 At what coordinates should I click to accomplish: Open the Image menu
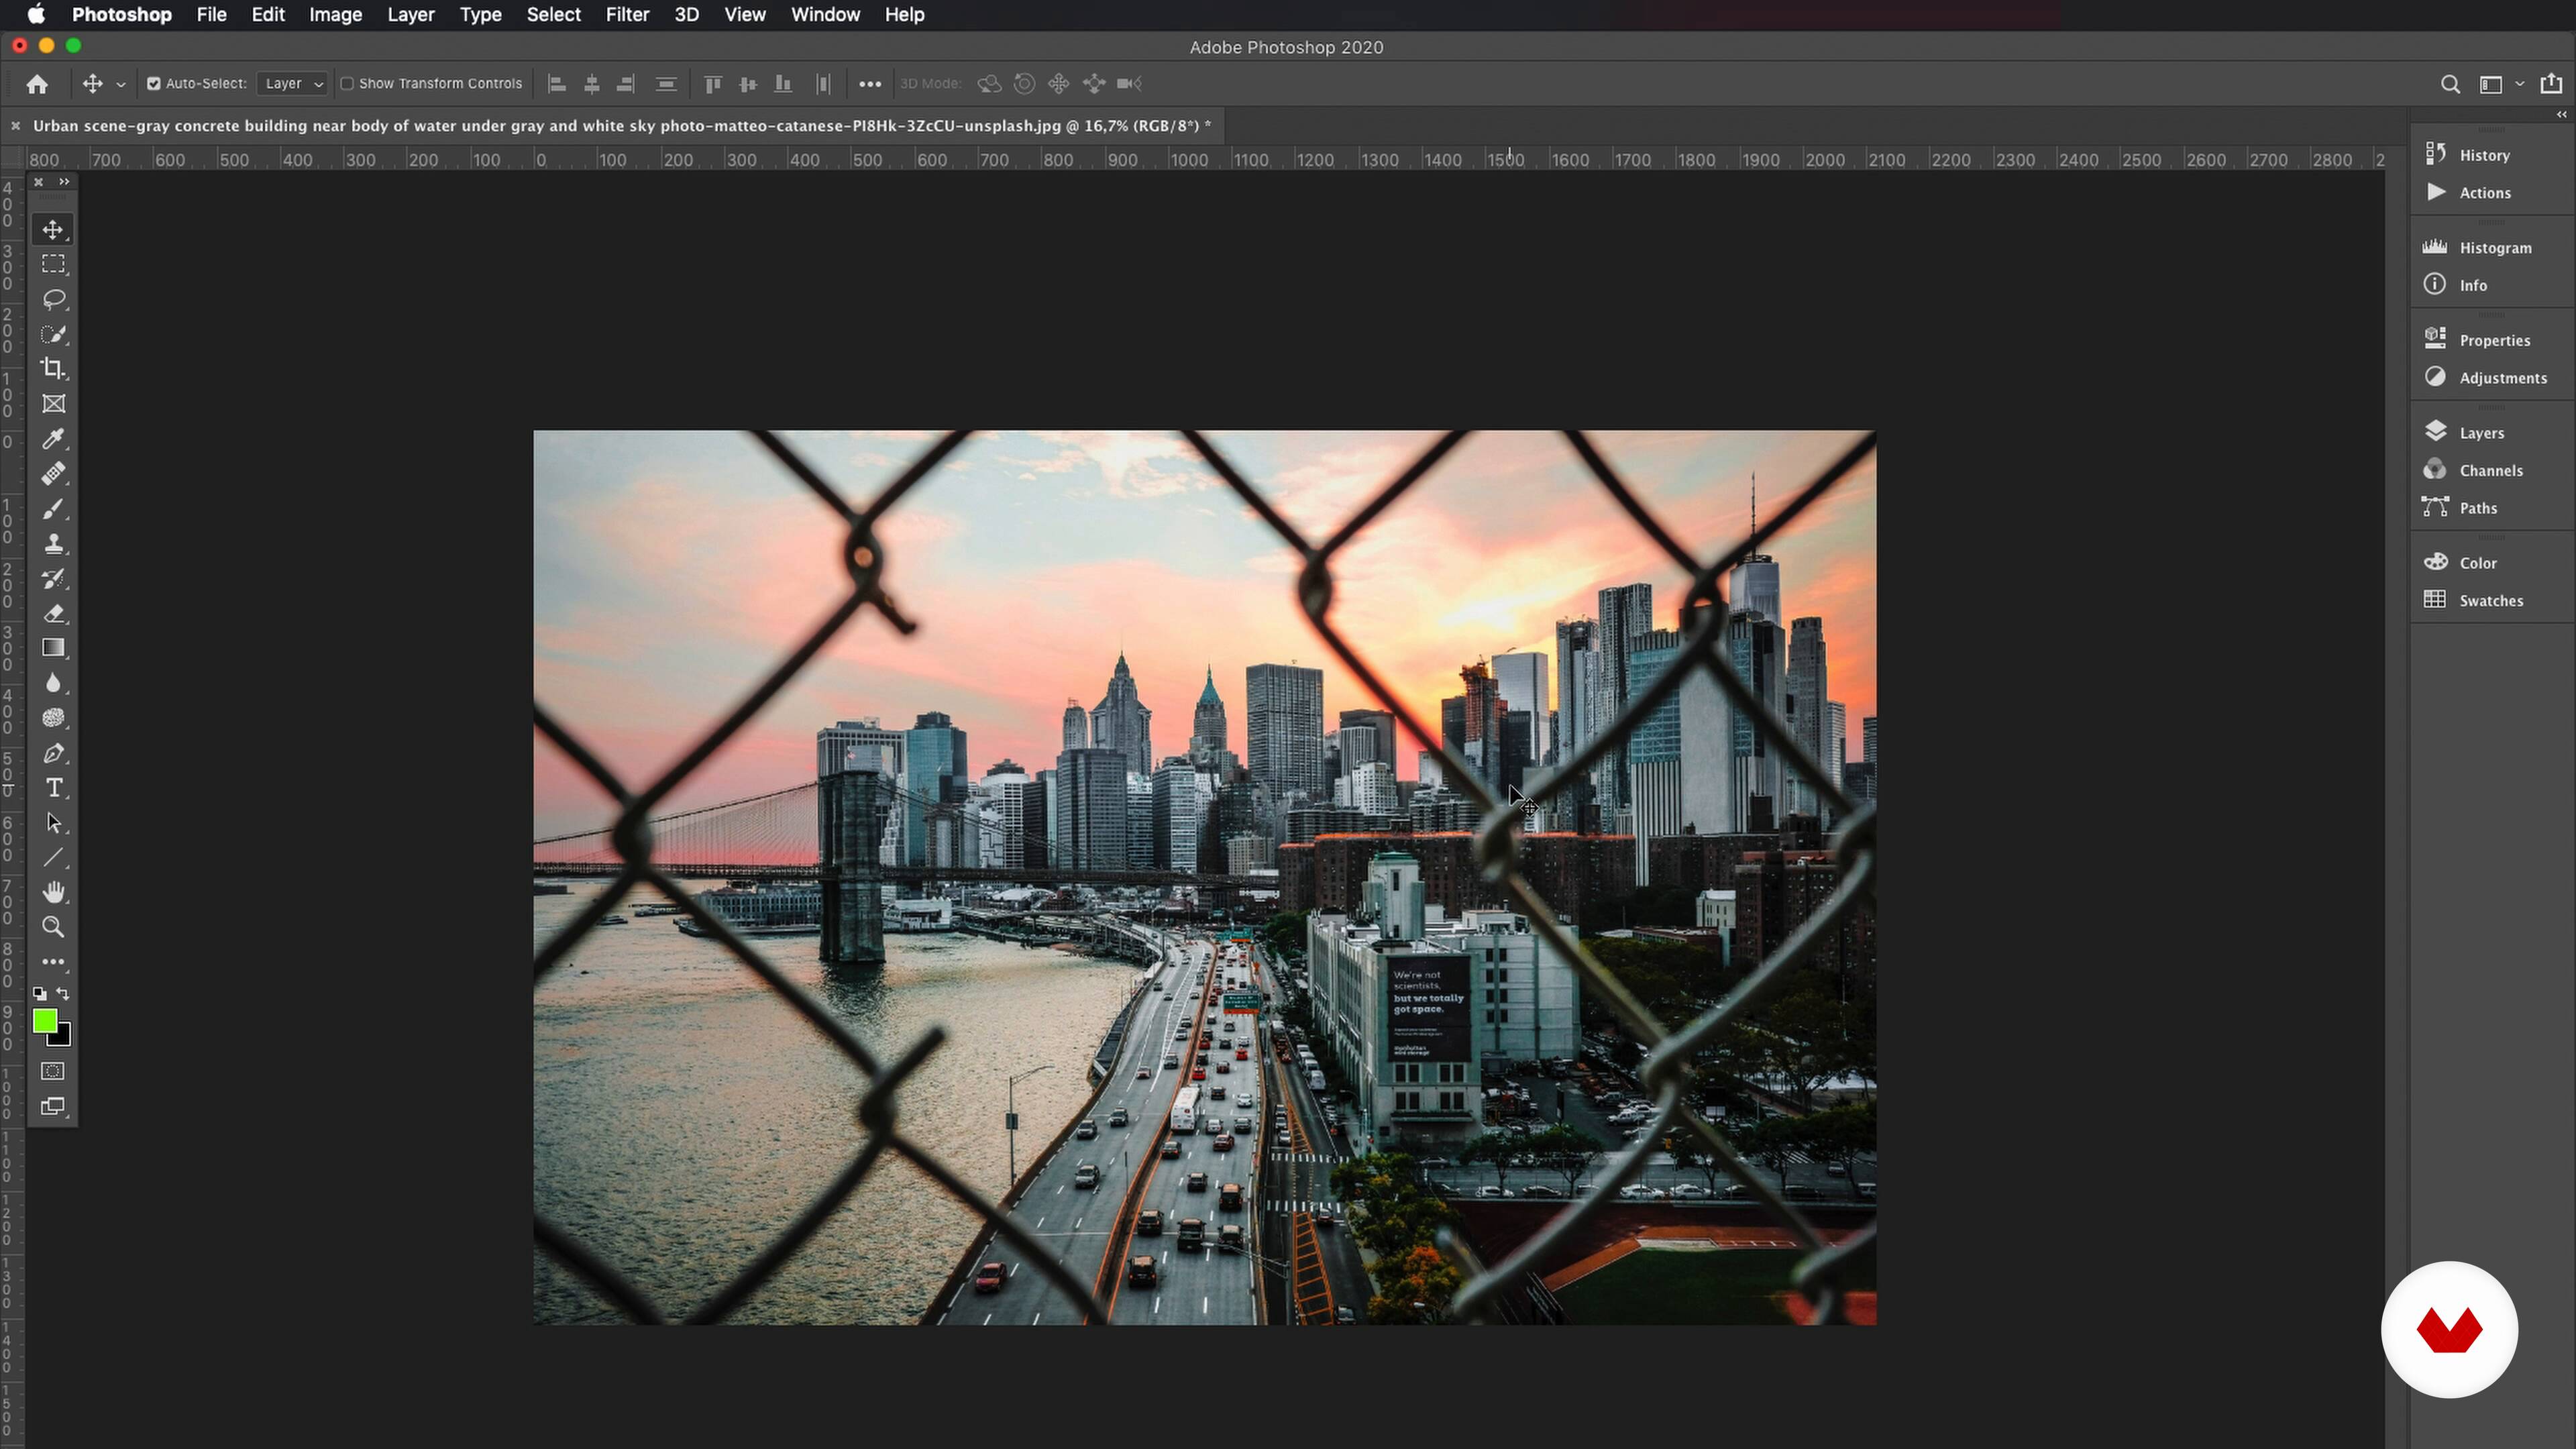(335, 15)
